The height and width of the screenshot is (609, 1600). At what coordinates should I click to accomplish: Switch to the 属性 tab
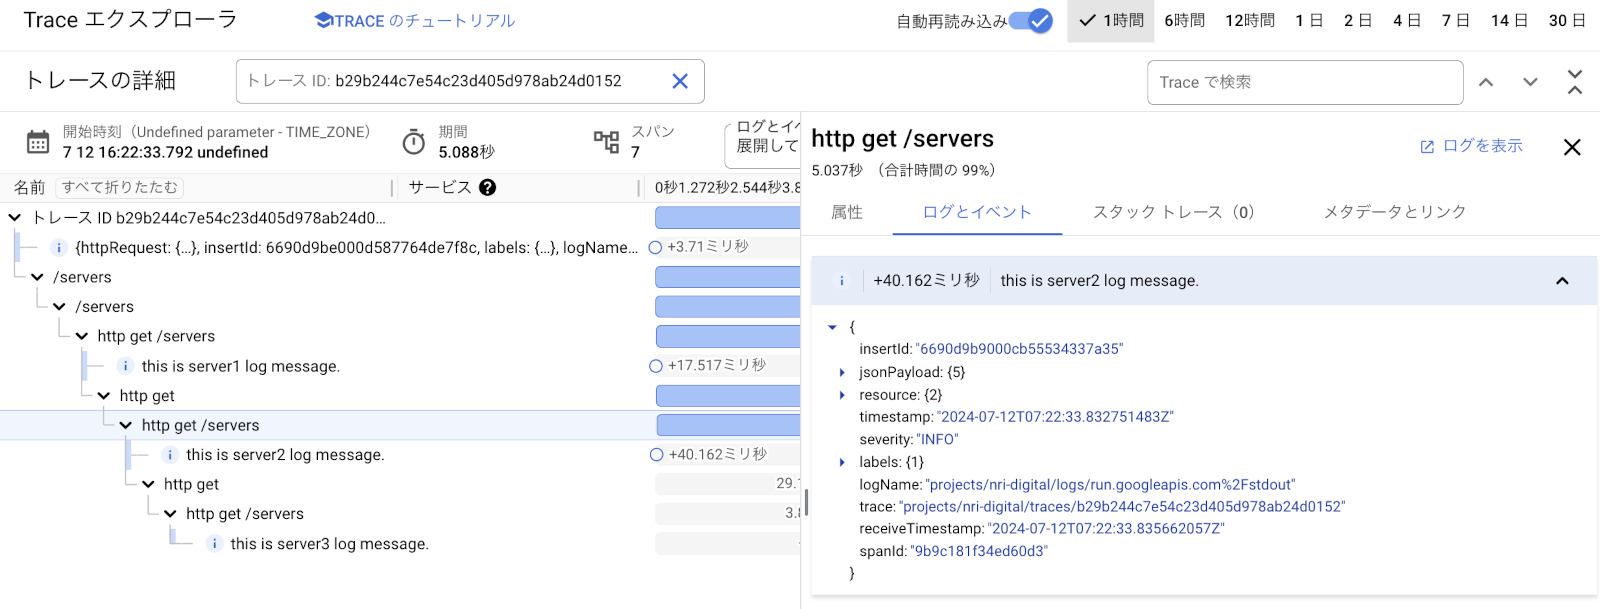[x=847, y=212]
